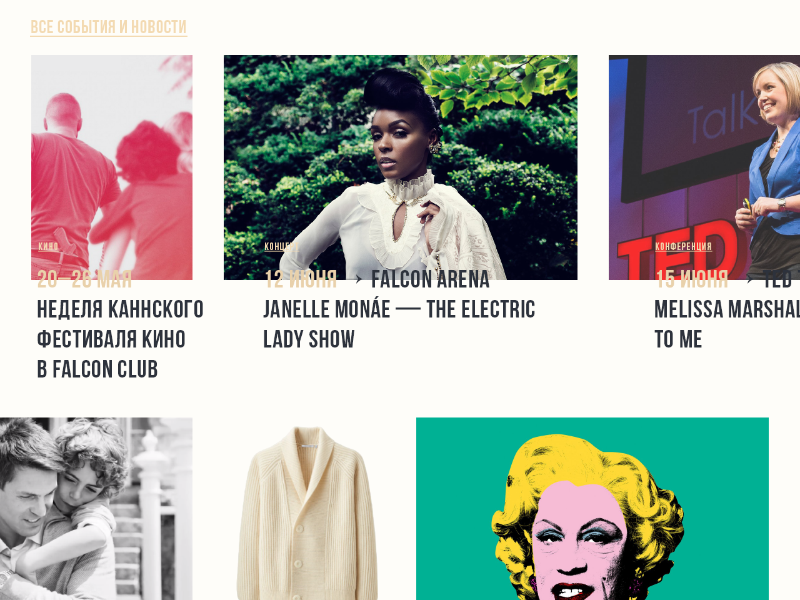Open the TED conference stage photo
This screenshot has width=800, height=600.
(x=704, y=167)
